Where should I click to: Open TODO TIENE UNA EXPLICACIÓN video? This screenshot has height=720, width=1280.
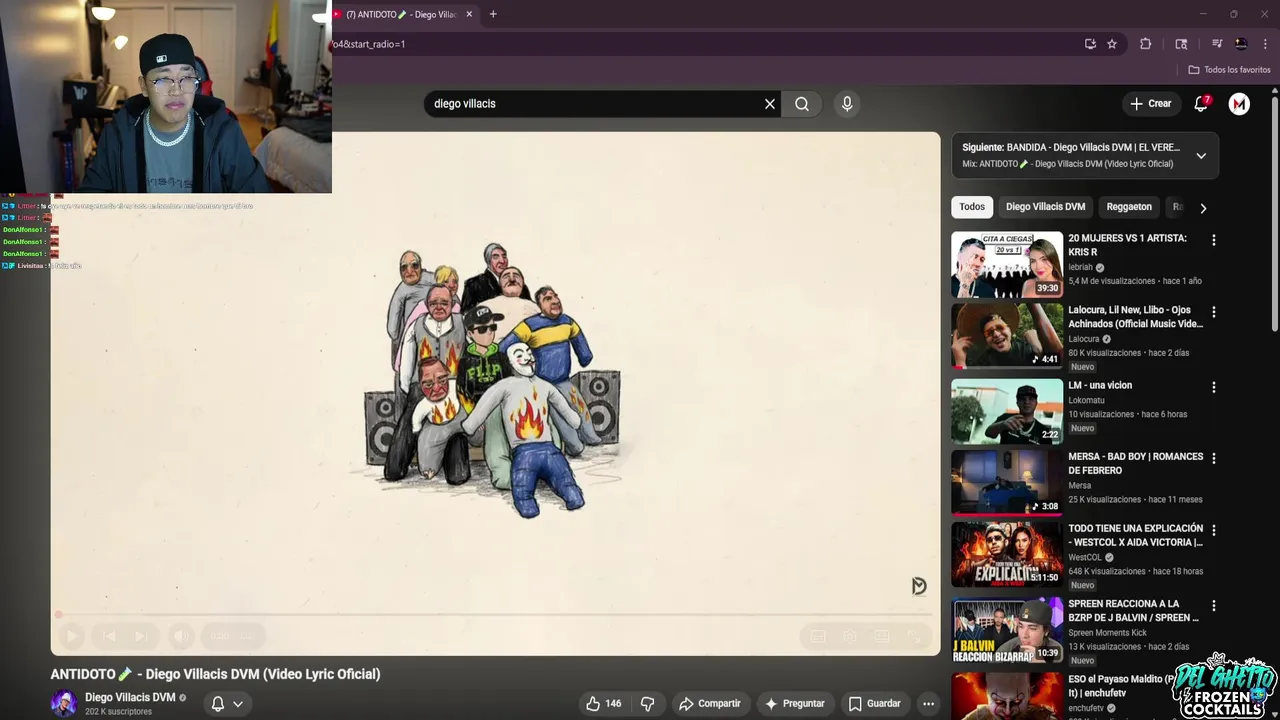pos(1135,535)
